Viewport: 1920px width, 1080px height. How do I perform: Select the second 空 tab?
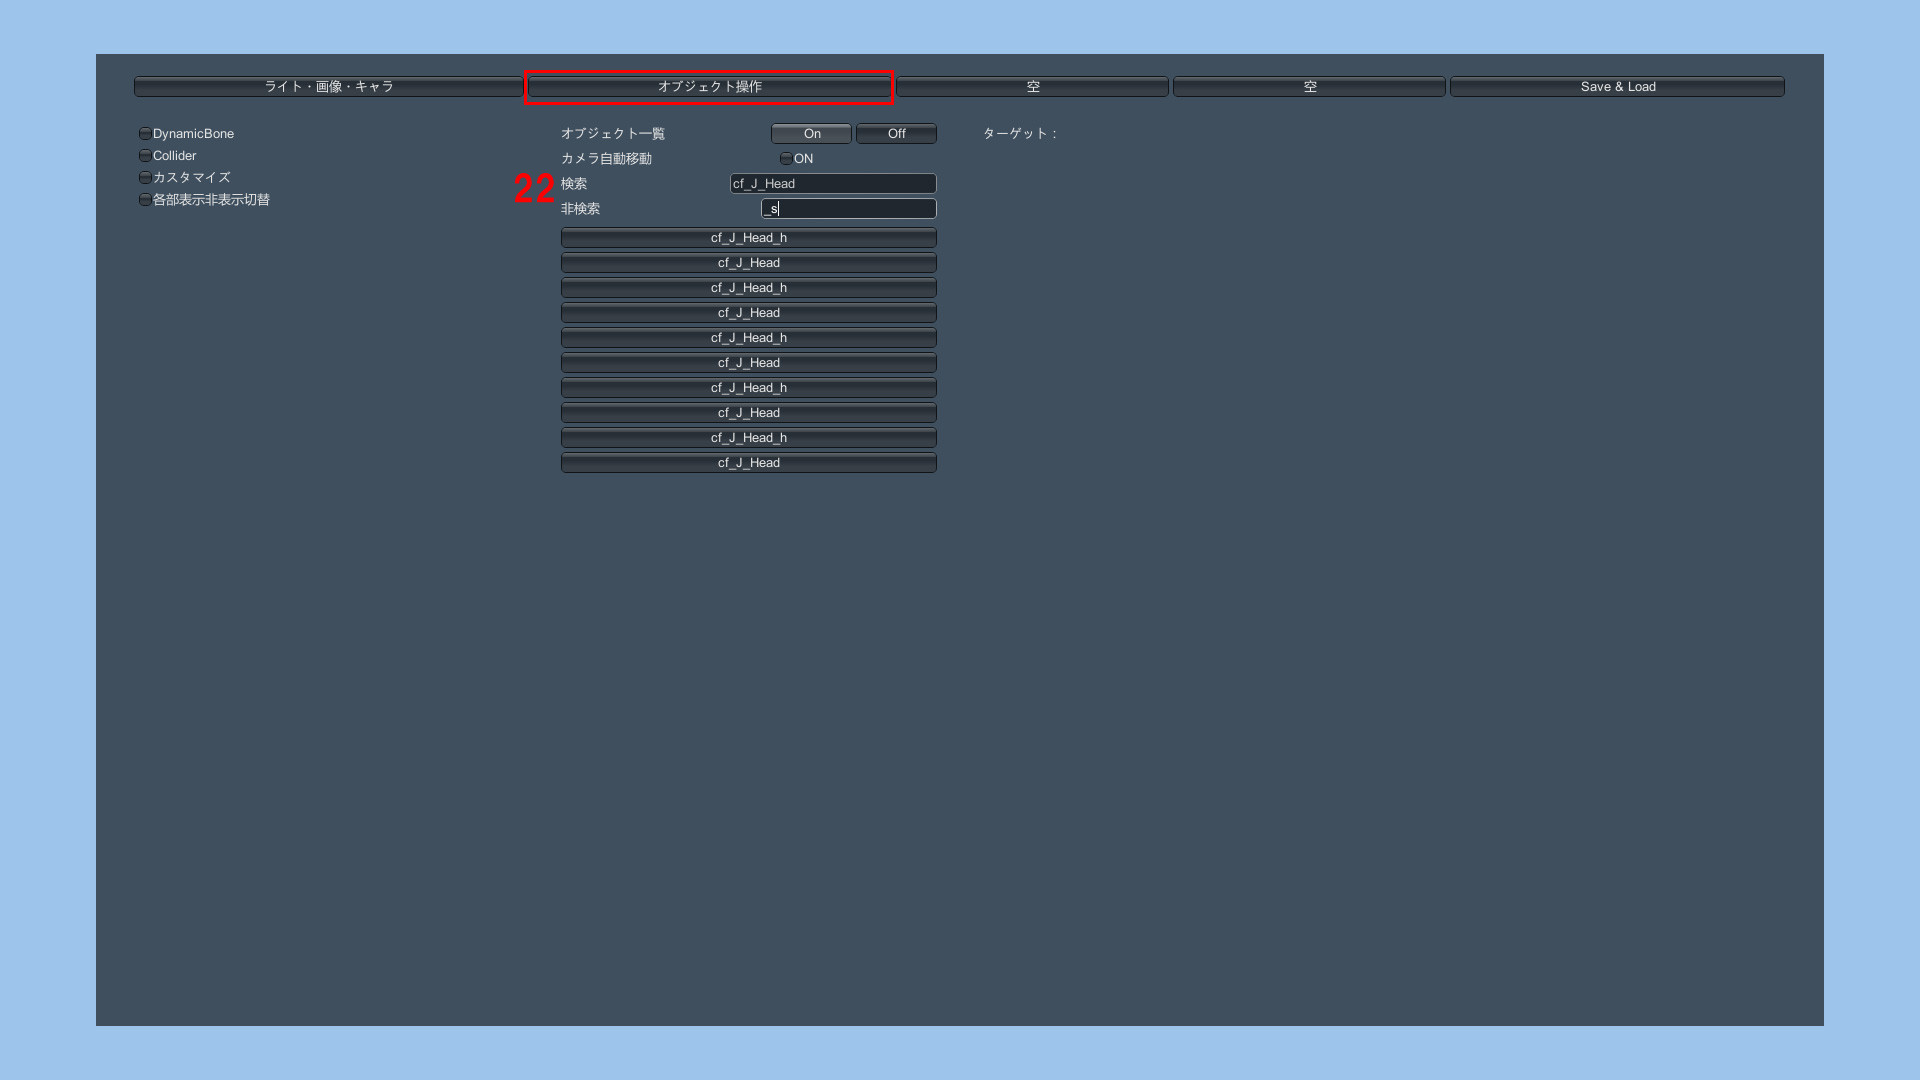point(1309,87)
